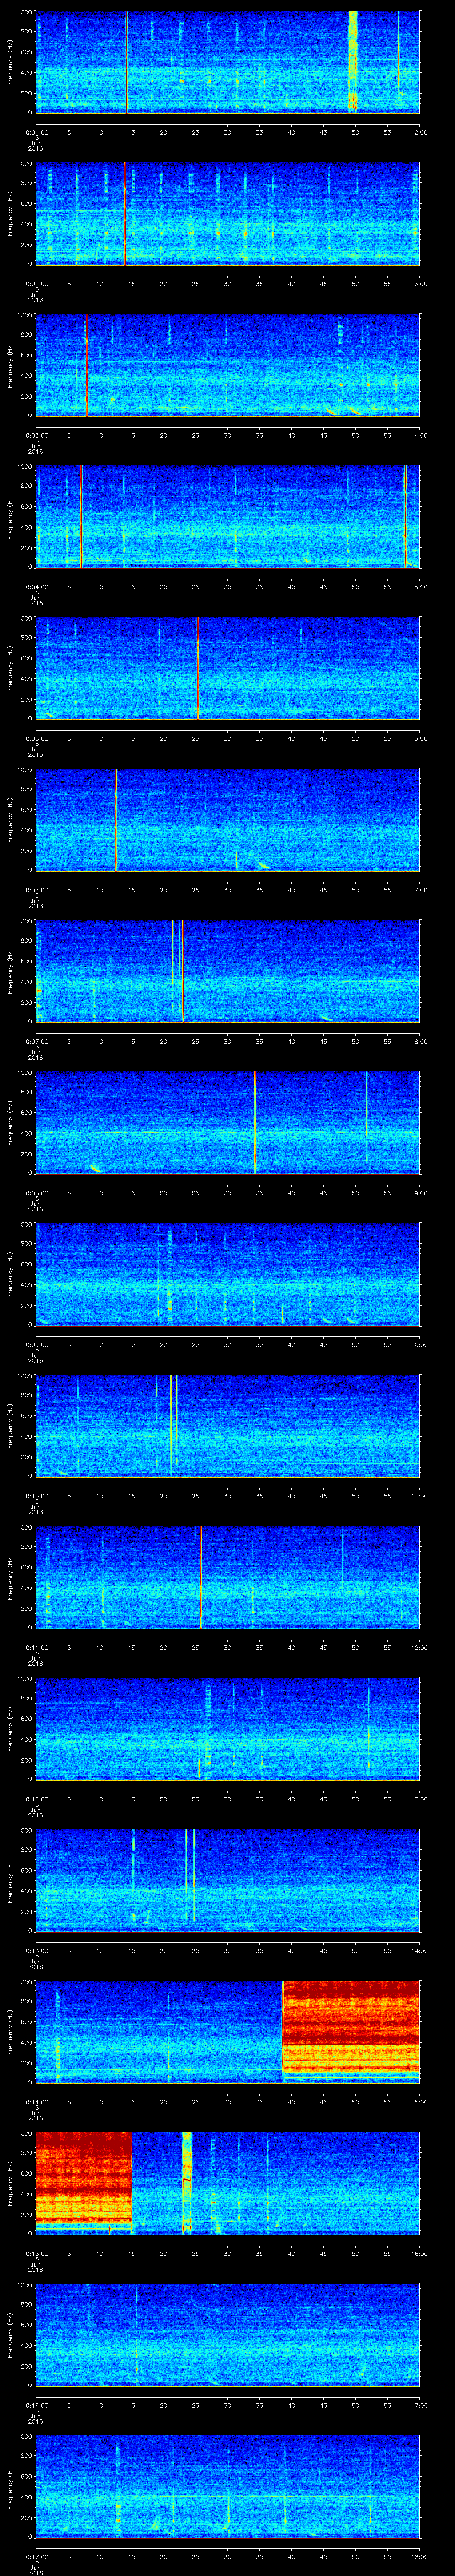This screenshot has height=2576, width=455.
Task: Click the 0:14:00 start time label
Action: pyautogui.click(x=36, y=2102)
